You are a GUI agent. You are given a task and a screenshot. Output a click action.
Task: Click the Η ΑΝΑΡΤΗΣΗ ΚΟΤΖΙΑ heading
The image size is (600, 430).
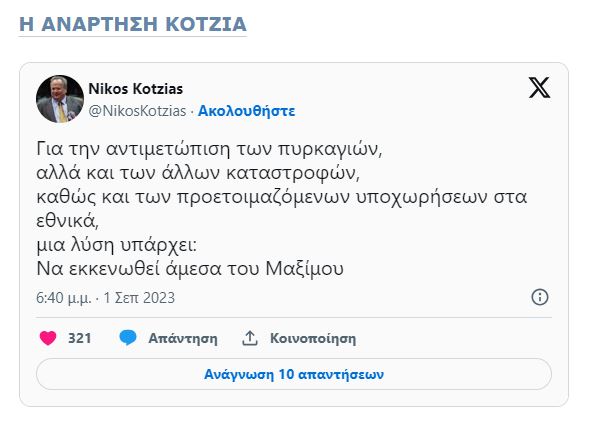pyautogui.click(x=133, y=23)
